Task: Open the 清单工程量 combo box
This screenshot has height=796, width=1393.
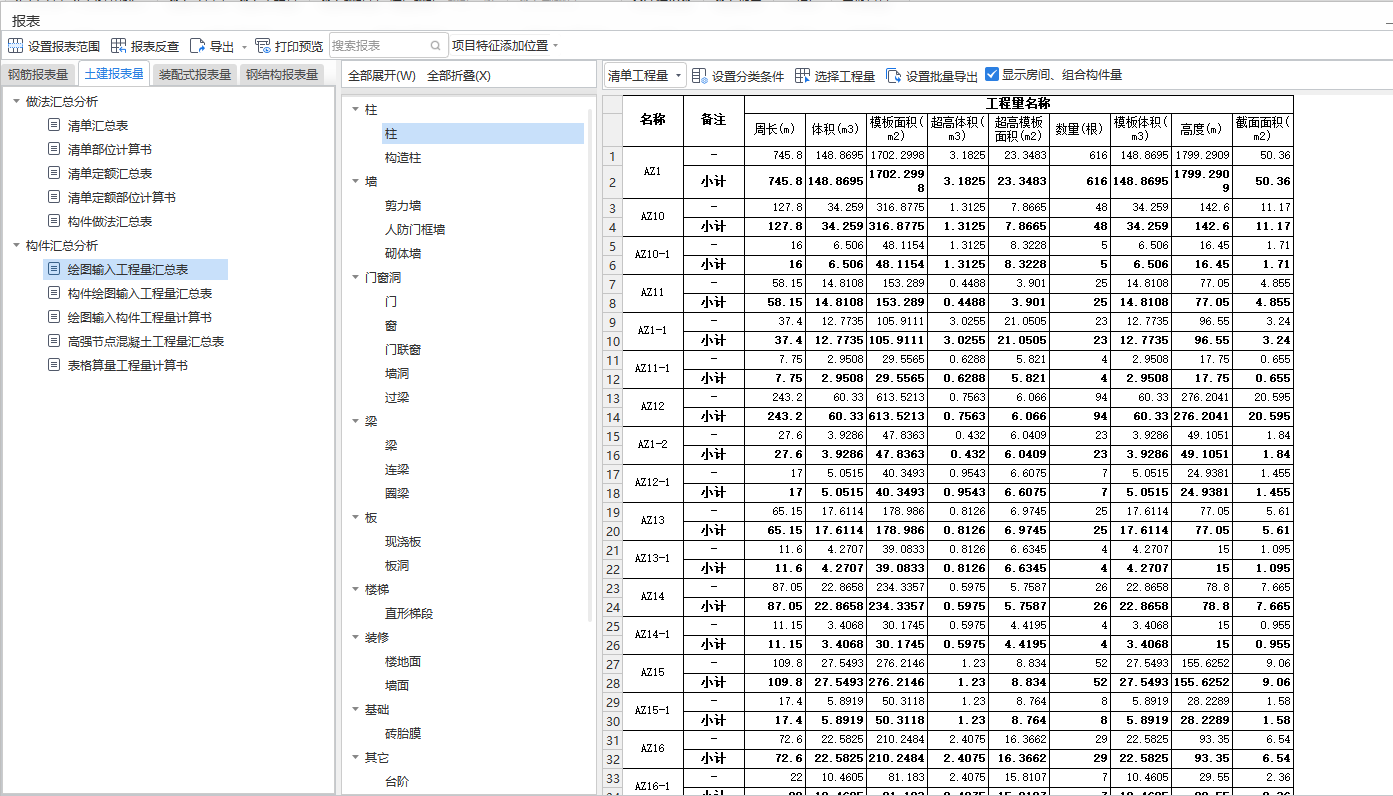Action: click(645, 76)
